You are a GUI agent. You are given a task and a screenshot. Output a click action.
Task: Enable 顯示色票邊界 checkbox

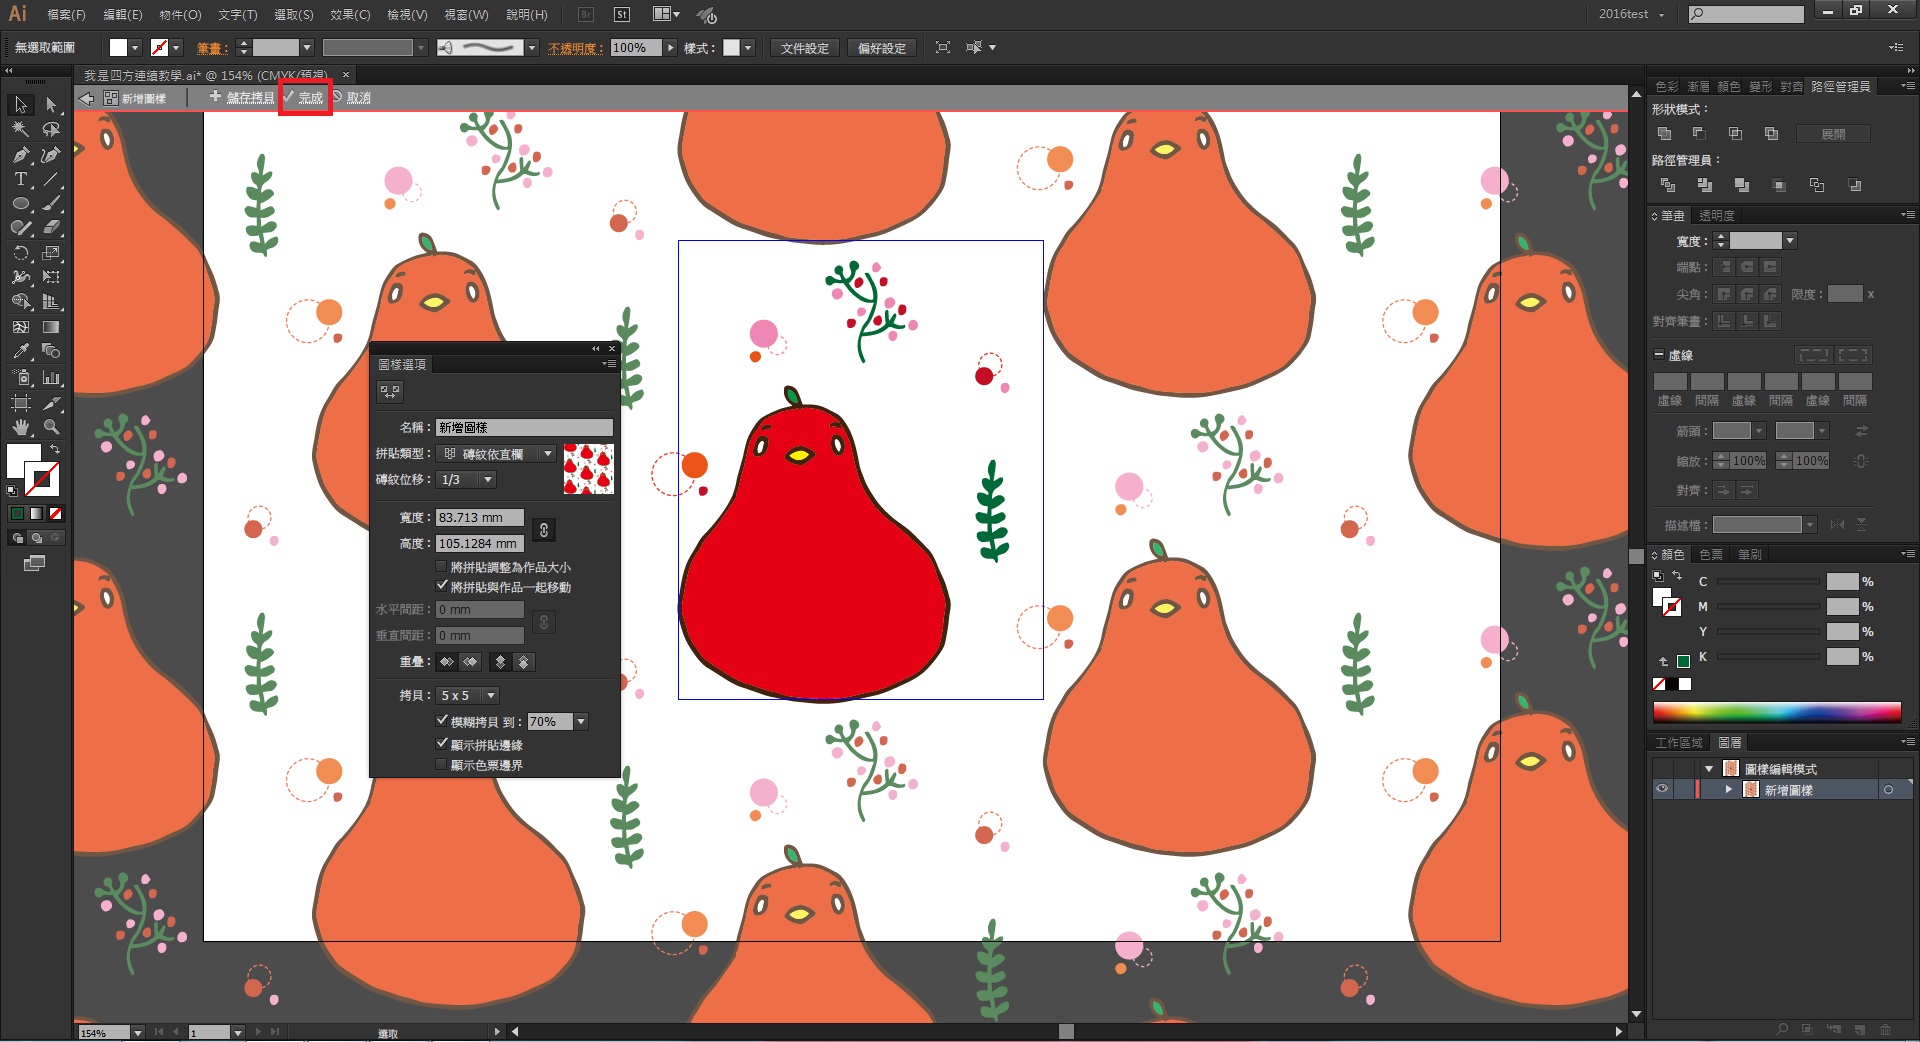(441, 765)
